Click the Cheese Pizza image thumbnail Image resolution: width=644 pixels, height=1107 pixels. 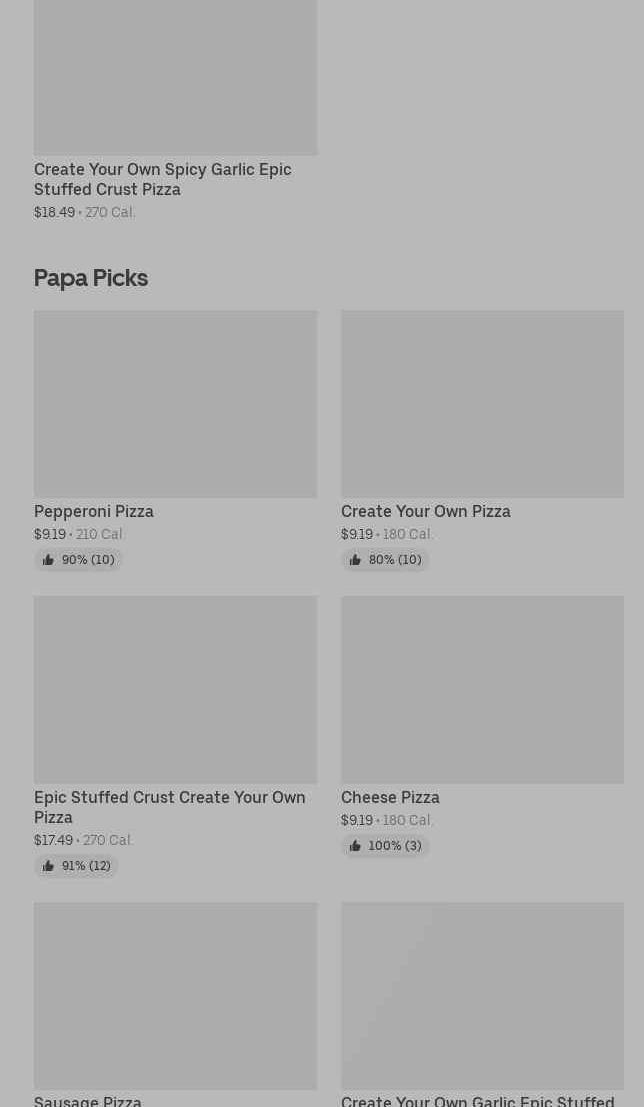coord(482,690)
